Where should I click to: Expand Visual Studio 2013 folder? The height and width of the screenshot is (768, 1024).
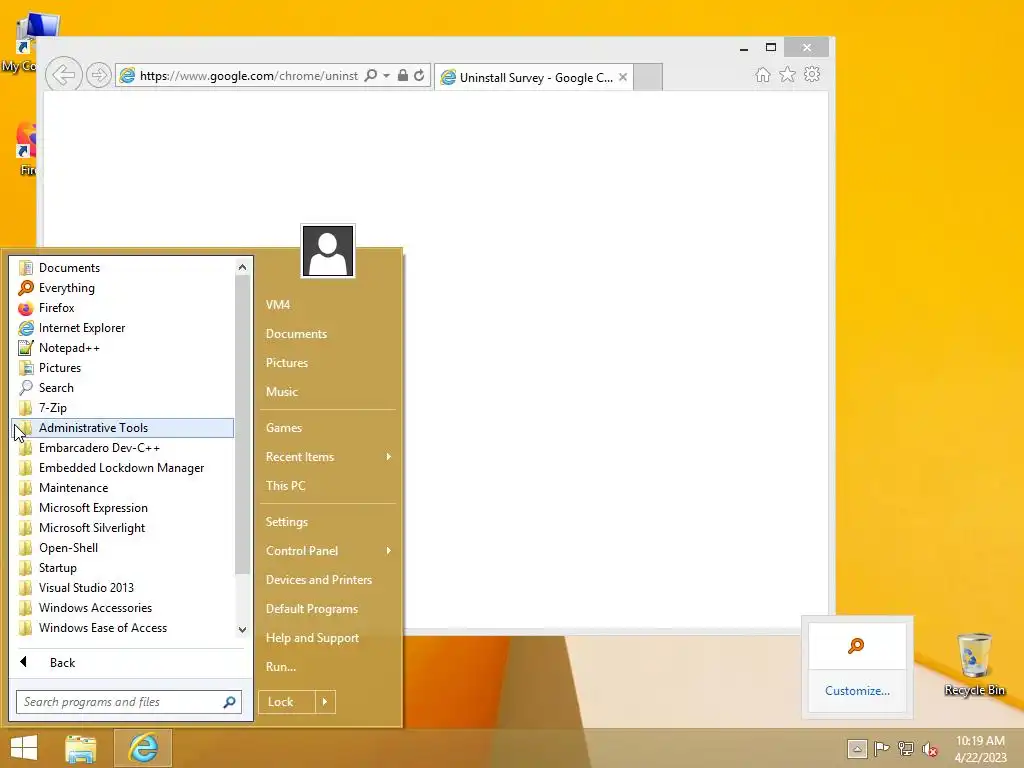click(x=123, y=588)
